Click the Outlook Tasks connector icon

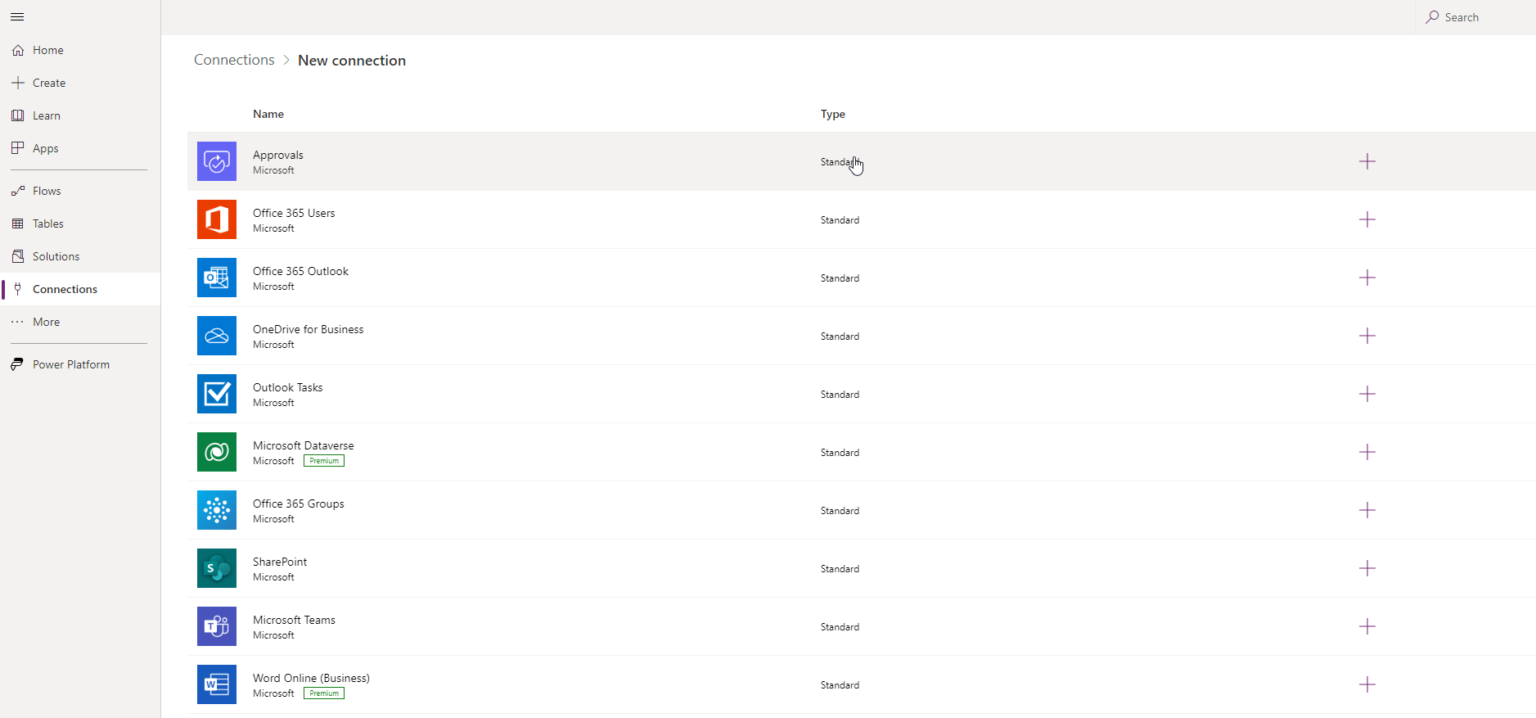coord(216,393)
